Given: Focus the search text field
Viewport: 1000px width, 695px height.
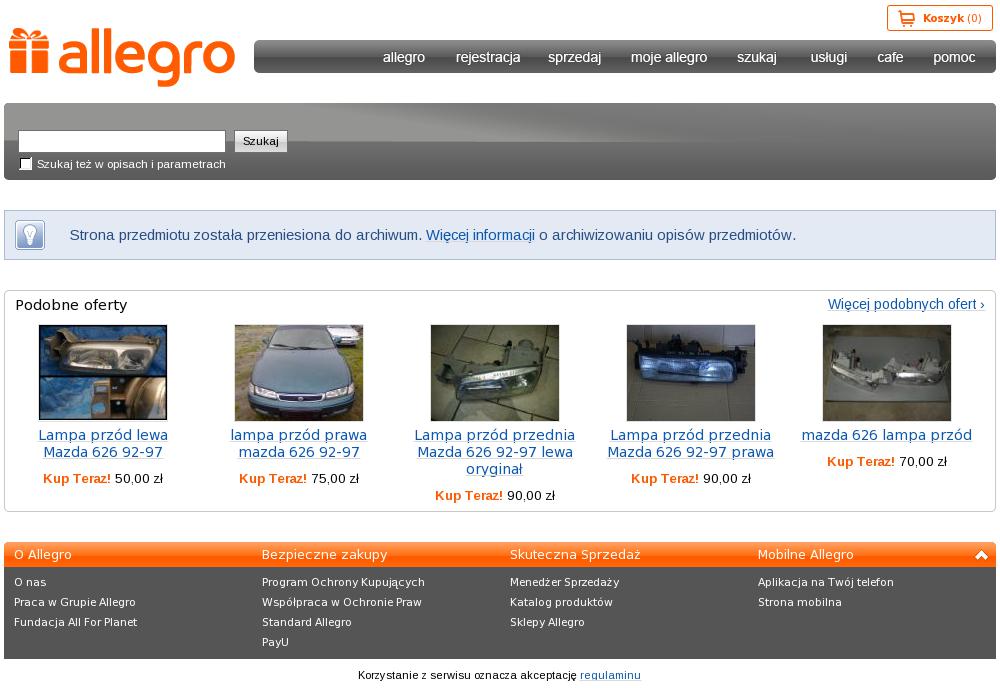Looking at the screenshot, I should tap(122, 141).
